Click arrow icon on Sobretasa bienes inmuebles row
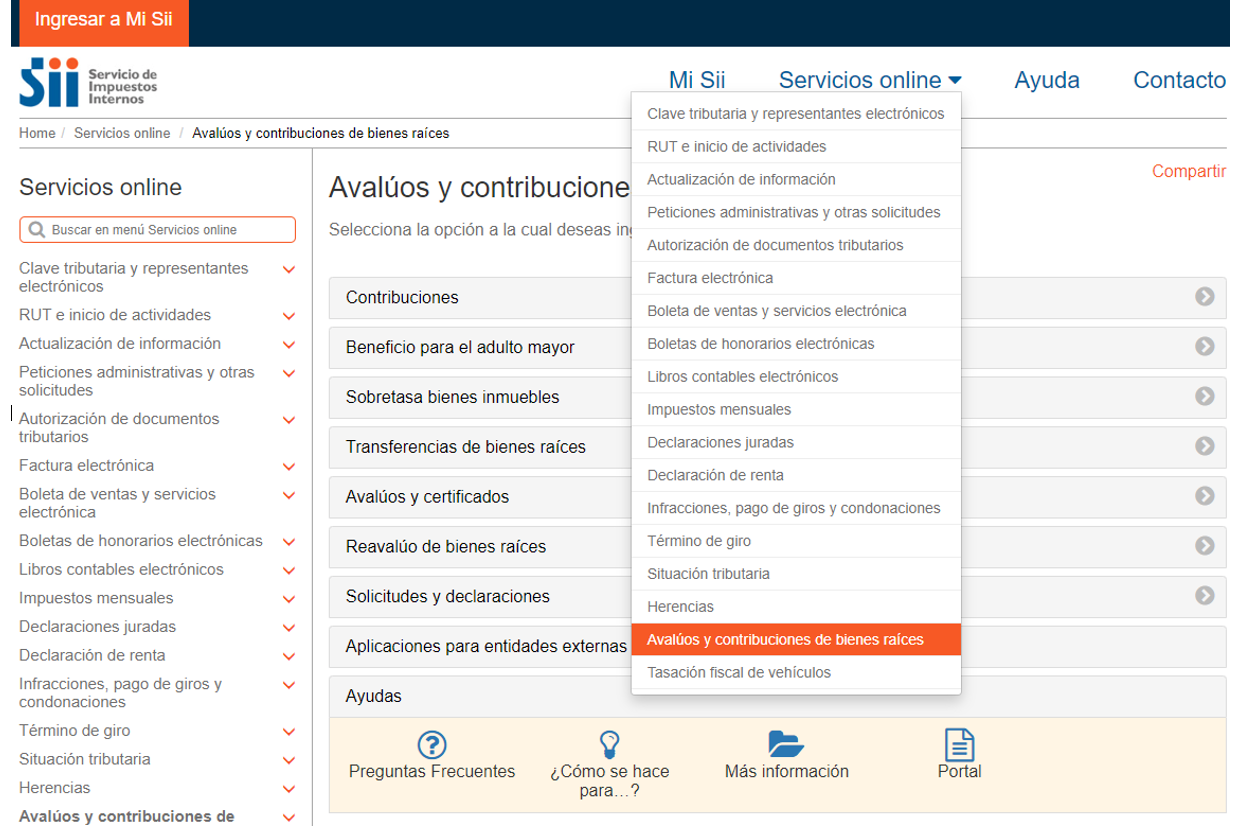Screen dimensions: 1242x827 tap(1205, 396)
